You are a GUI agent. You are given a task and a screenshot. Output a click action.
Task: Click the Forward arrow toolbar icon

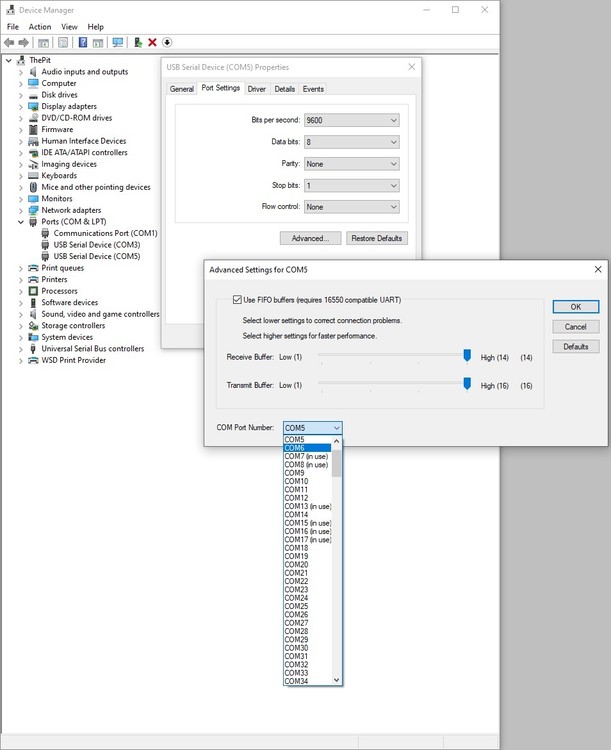[x=23, y=43]
